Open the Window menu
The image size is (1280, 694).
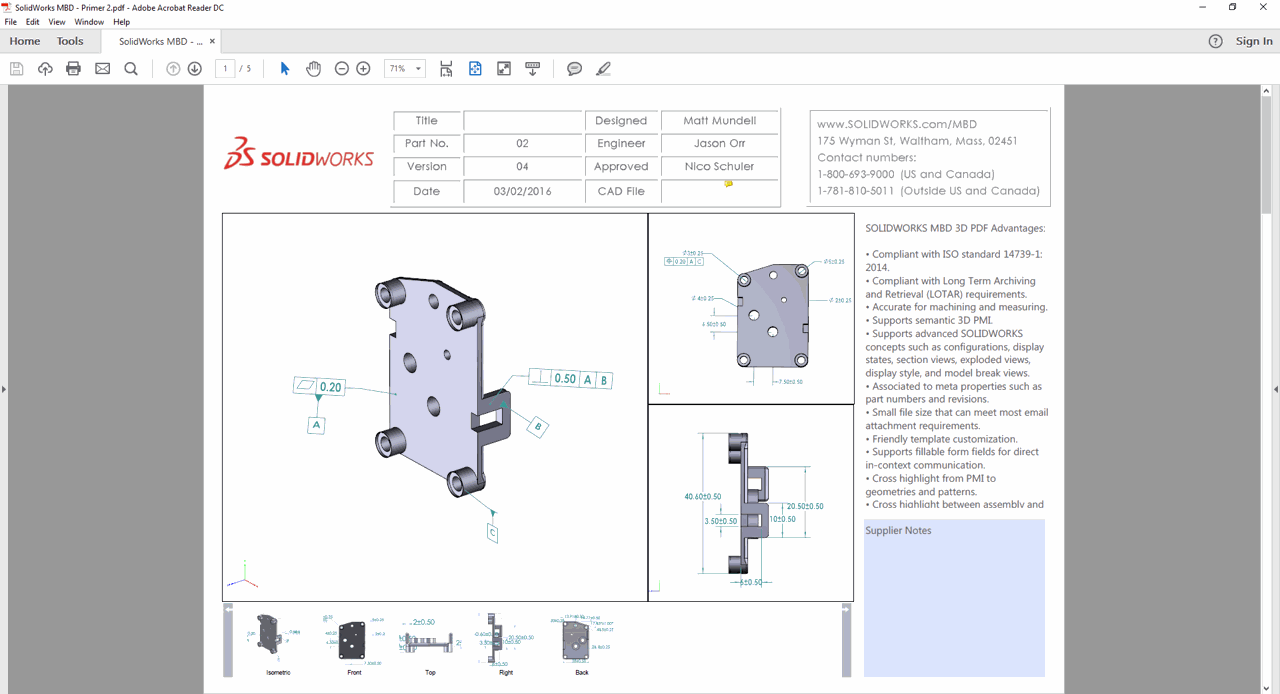pos(89,22)
